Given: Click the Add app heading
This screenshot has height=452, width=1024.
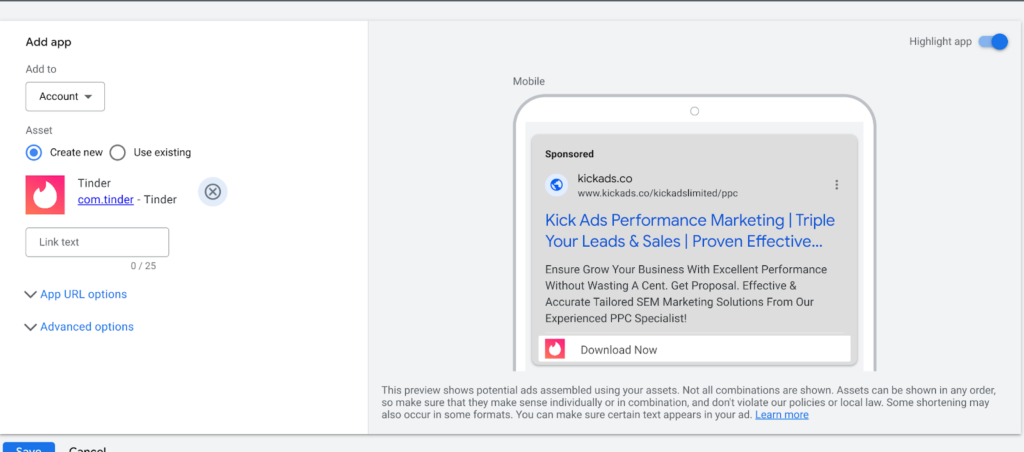Looking at the screenshot, I should (48, 42).
